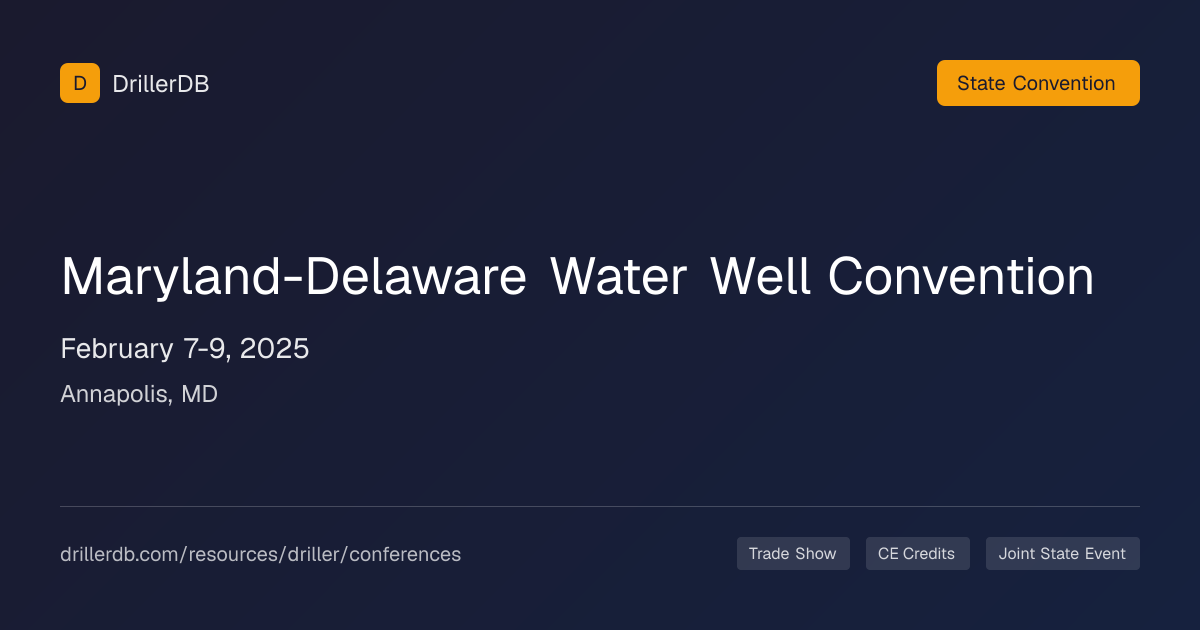Click the word Maryland-Delaware in the heading
This screenshot has height=630, width=1200.
click(294, 277)
